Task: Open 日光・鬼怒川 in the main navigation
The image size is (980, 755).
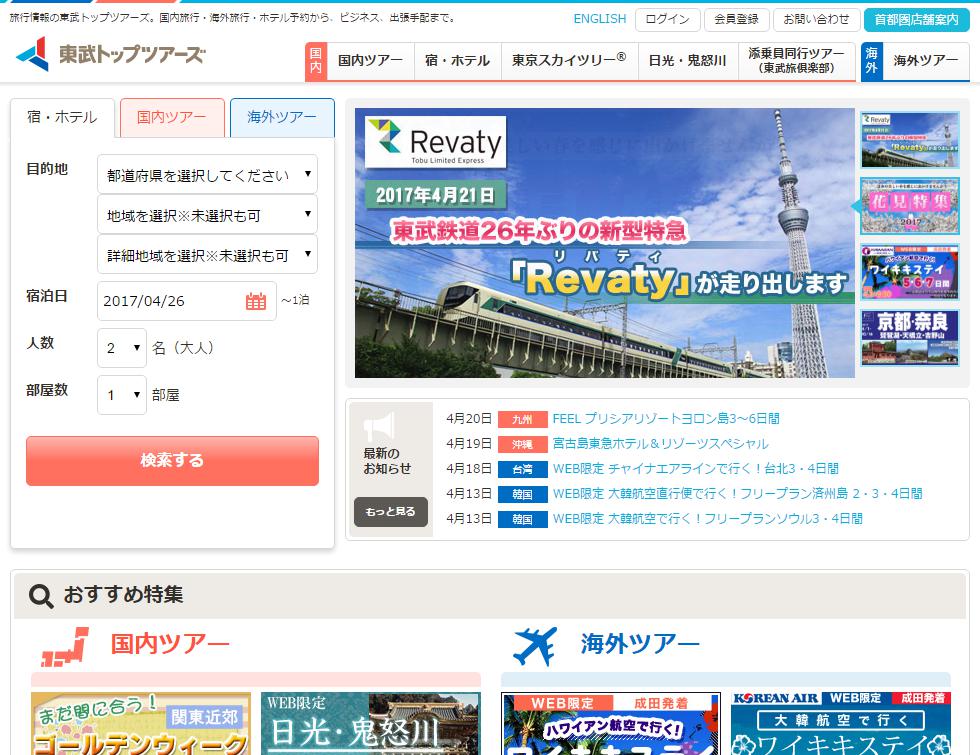Action: coord(688,61)
